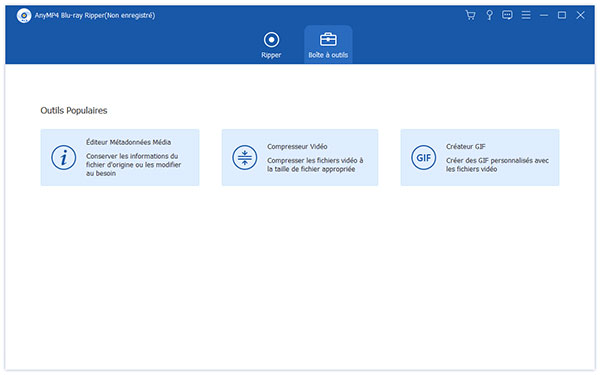Open the feedback chat bubble icon
Screen dimensions: 600x375
(507, 15)
